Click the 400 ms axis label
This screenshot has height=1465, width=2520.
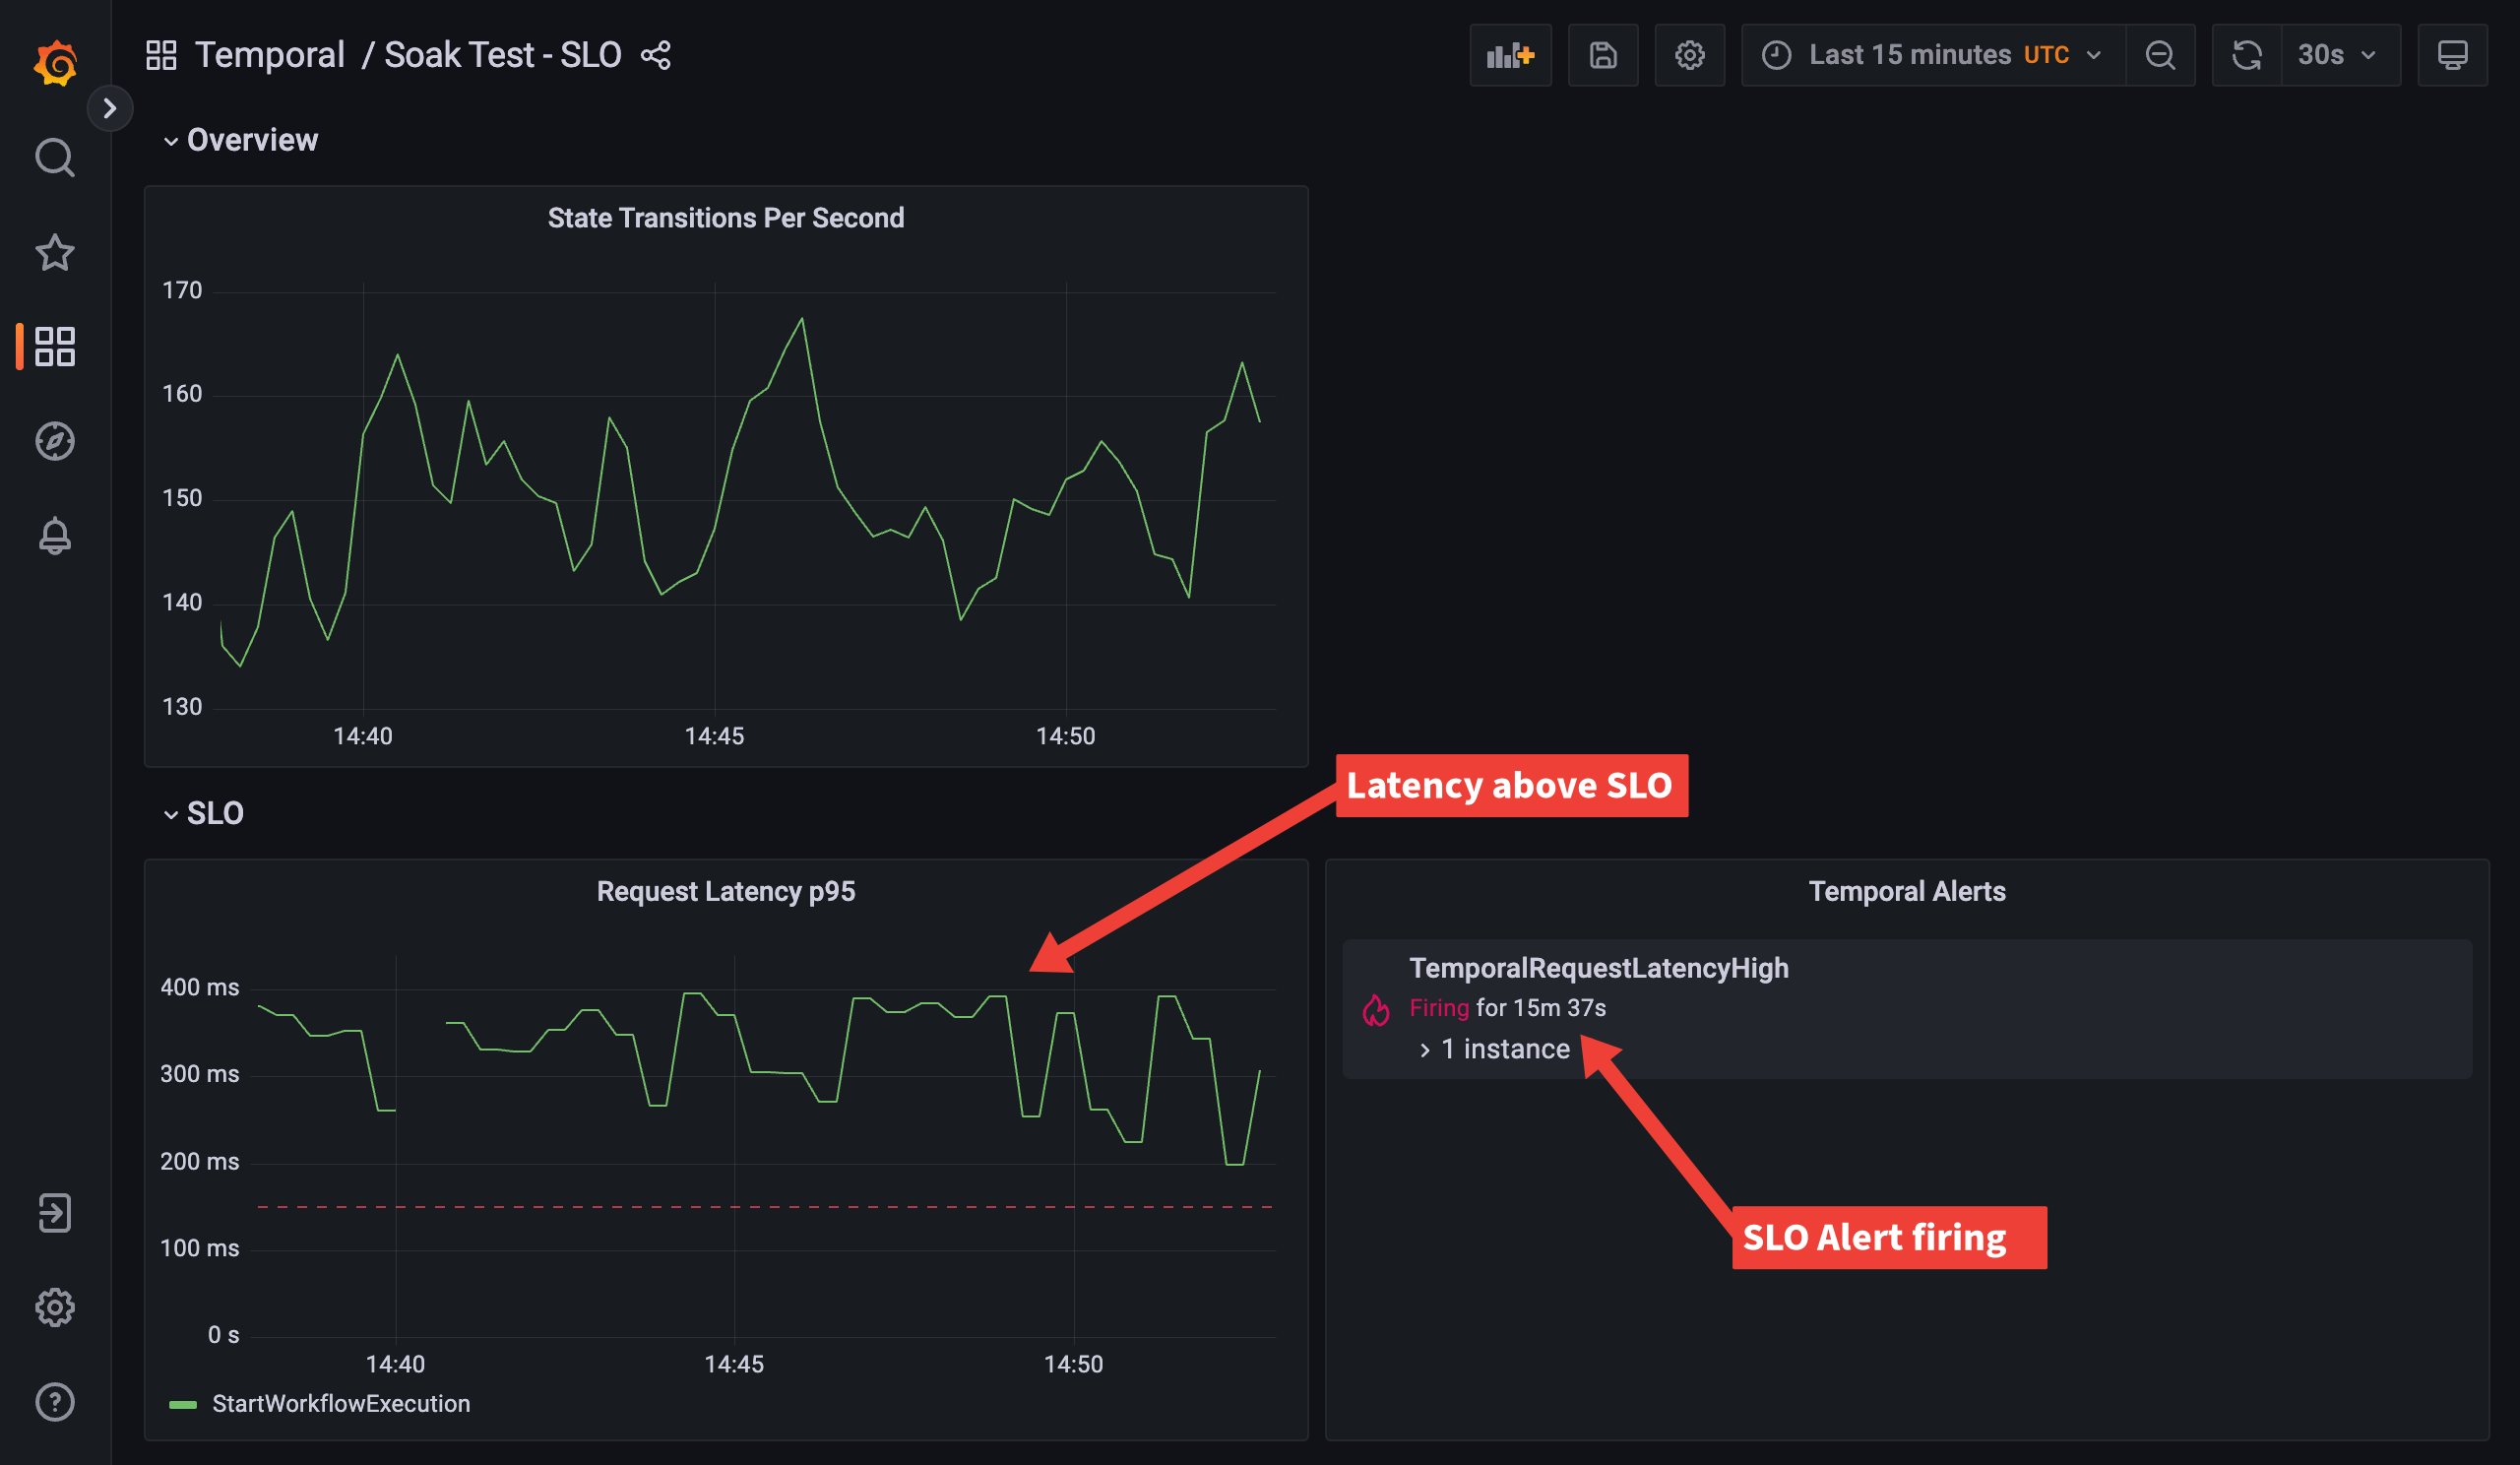200,988
